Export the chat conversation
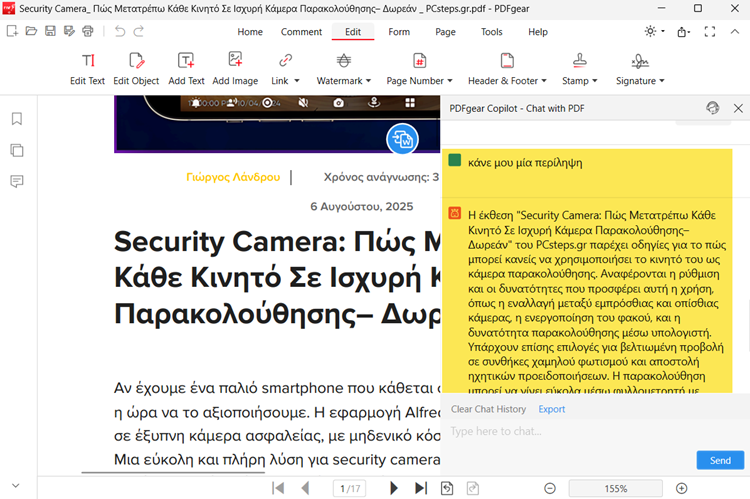The image size is (750, 499). [x=551, y=409]
